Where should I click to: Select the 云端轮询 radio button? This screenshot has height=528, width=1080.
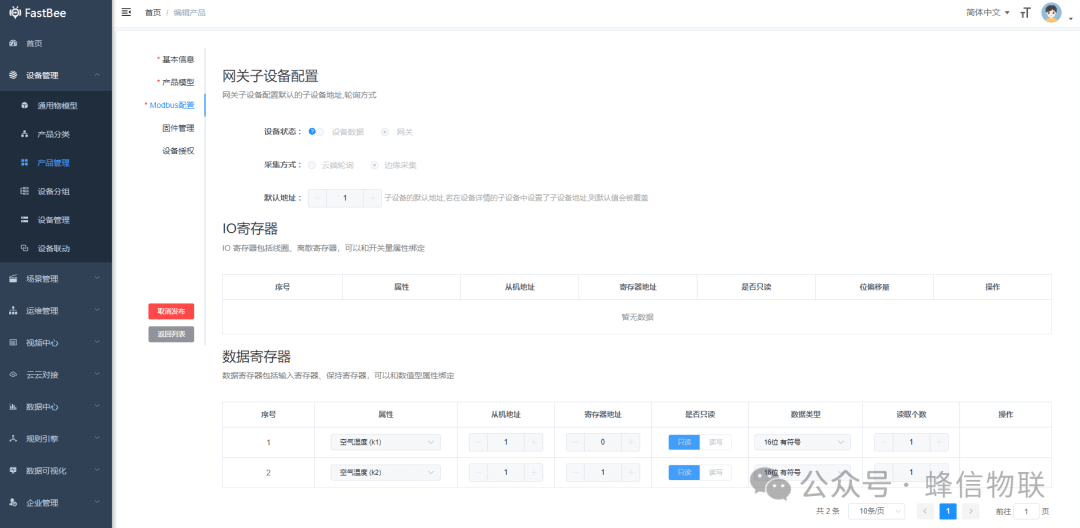312,165
